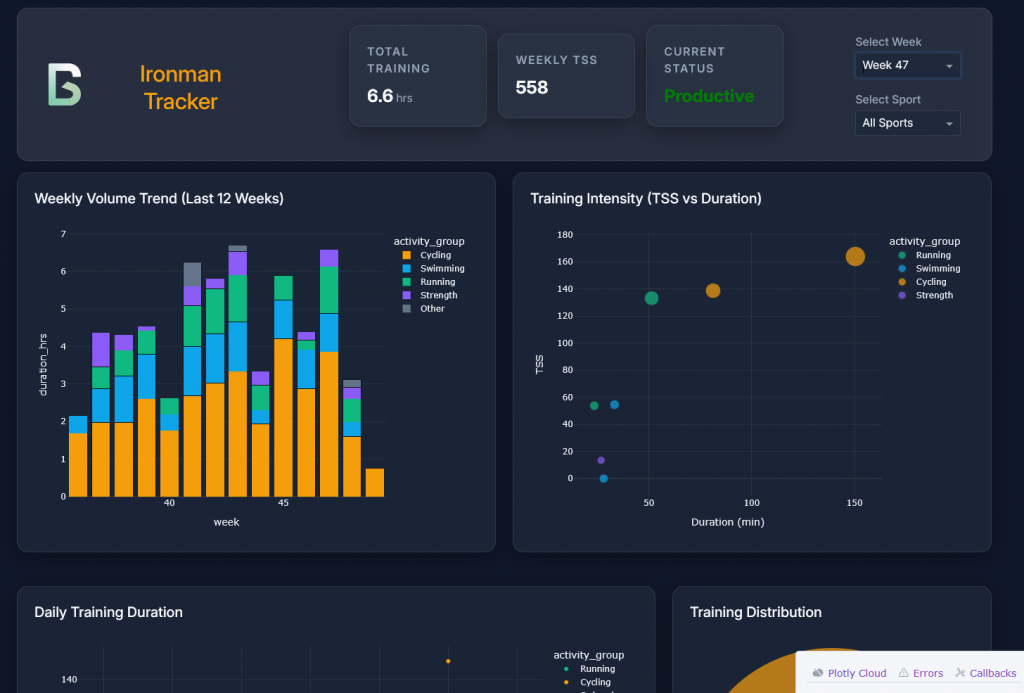Toggle Swimming series in Weekly Volume Trend legend
The height and width of the screenshot is (693, 1024).
click(441, 269)
